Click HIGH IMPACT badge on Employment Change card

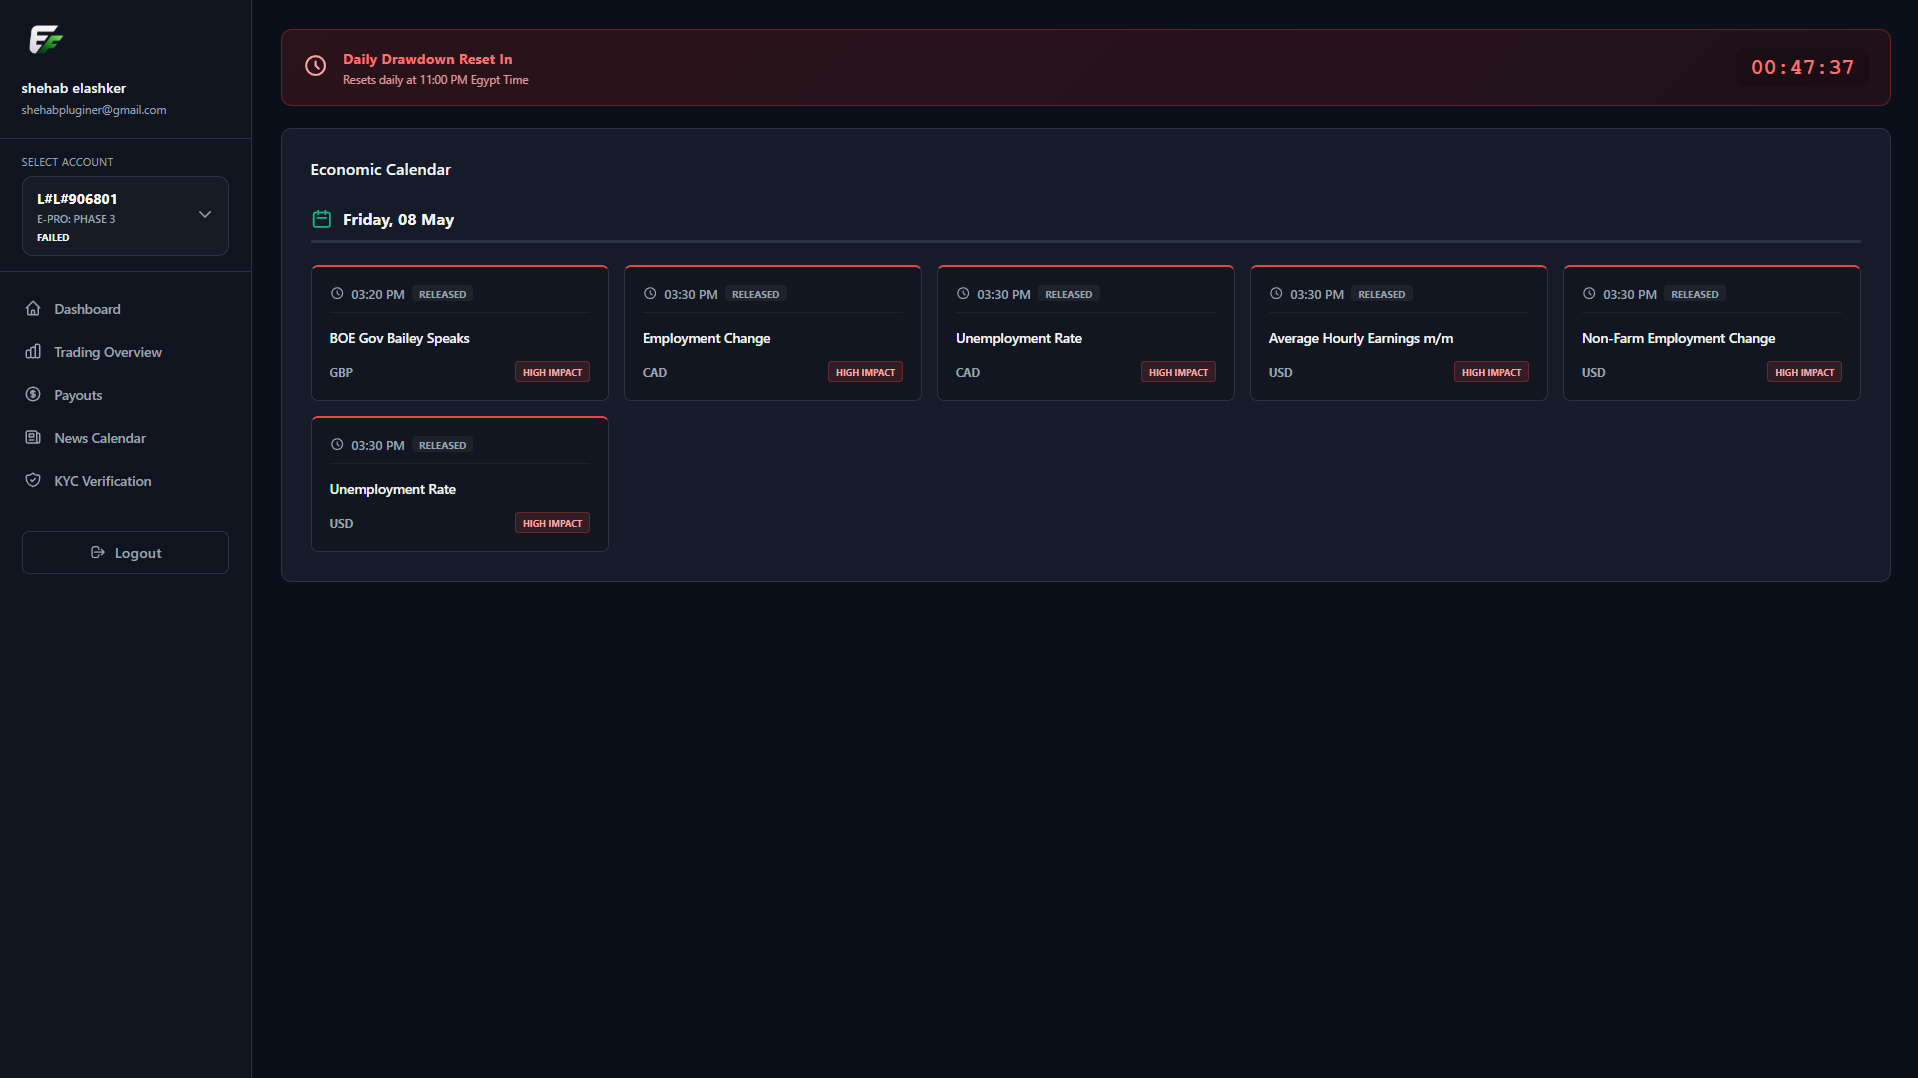[x=865, y=372]
